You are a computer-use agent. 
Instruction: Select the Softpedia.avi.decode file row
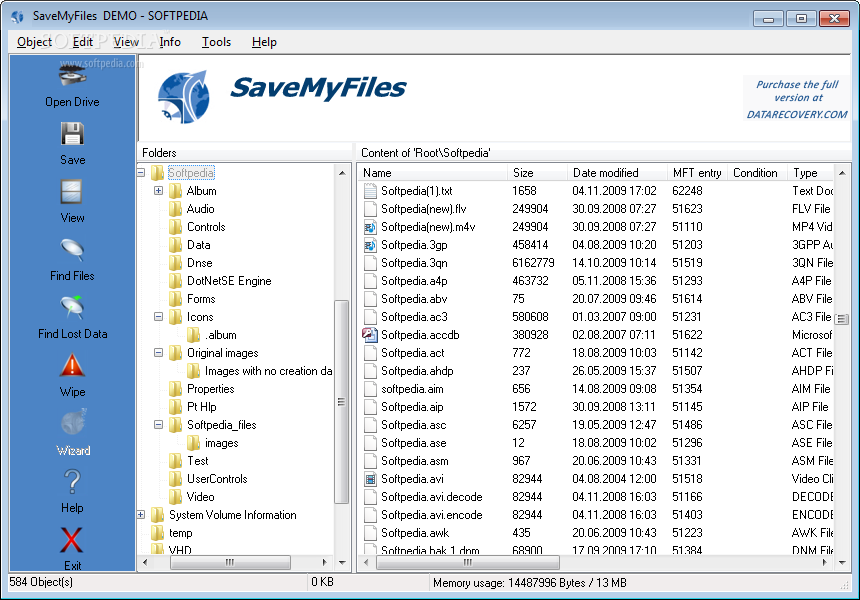(x=597, y=497)
